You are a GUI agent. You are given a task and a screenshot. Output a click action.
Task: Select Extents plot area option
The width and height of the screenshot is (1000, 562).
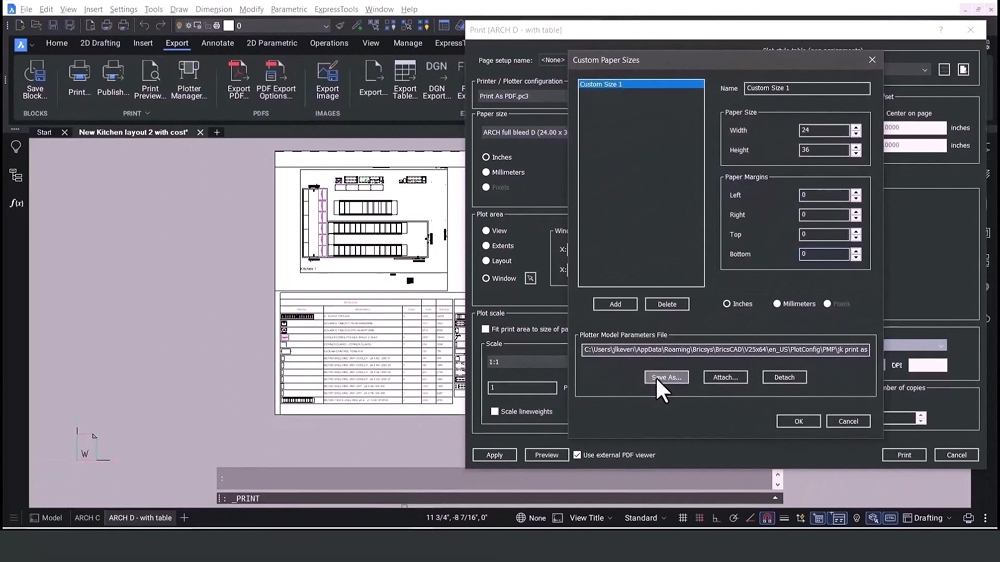[x=486, y=246]
